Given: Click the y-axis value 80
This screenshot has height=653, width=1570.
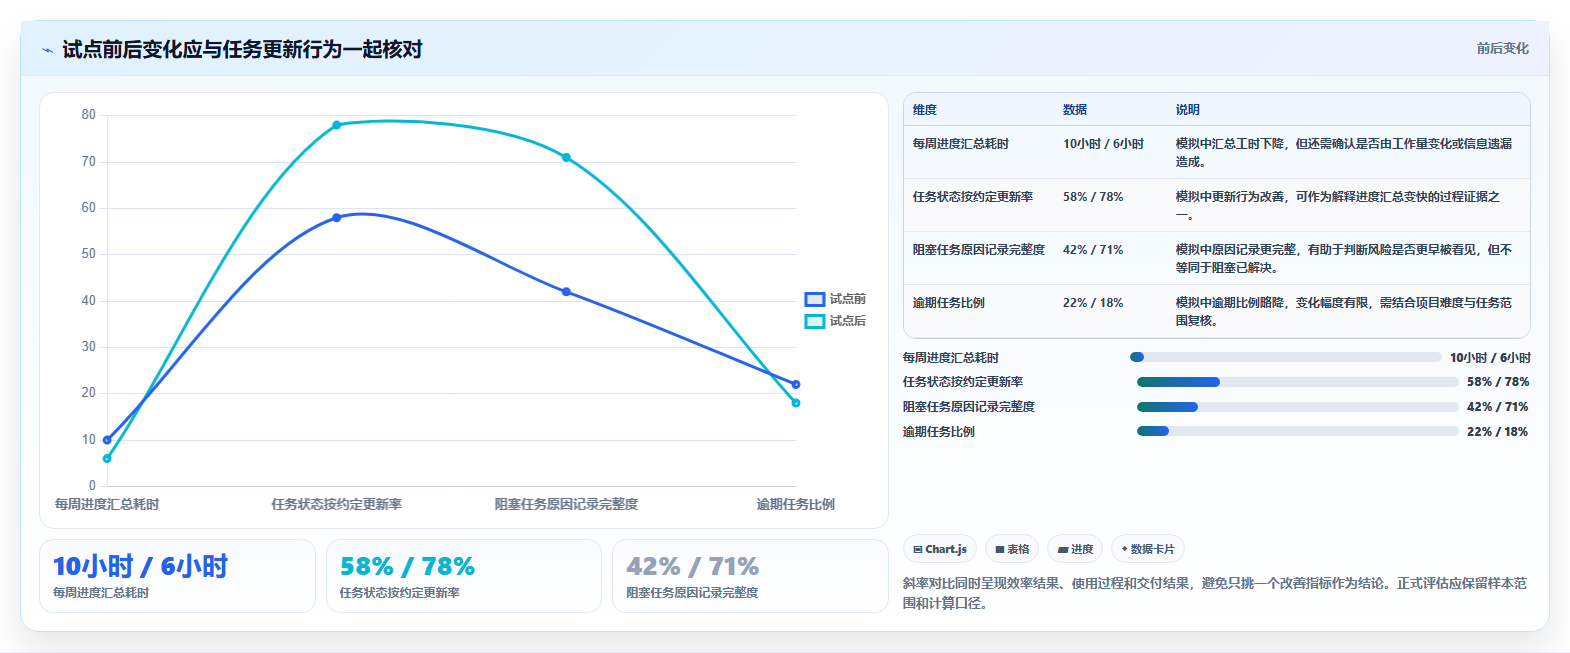Looking at the screenshot, I should (x=89, y=115).
